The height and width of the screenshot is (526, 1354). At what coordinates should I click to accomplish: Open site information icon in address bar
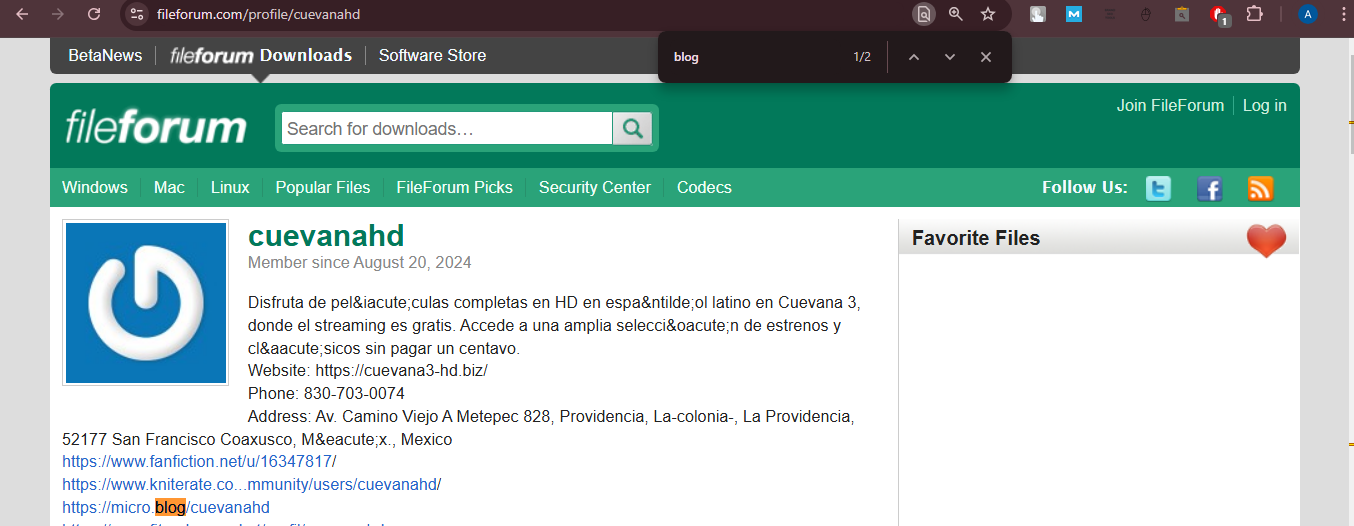tap(137, 14)
